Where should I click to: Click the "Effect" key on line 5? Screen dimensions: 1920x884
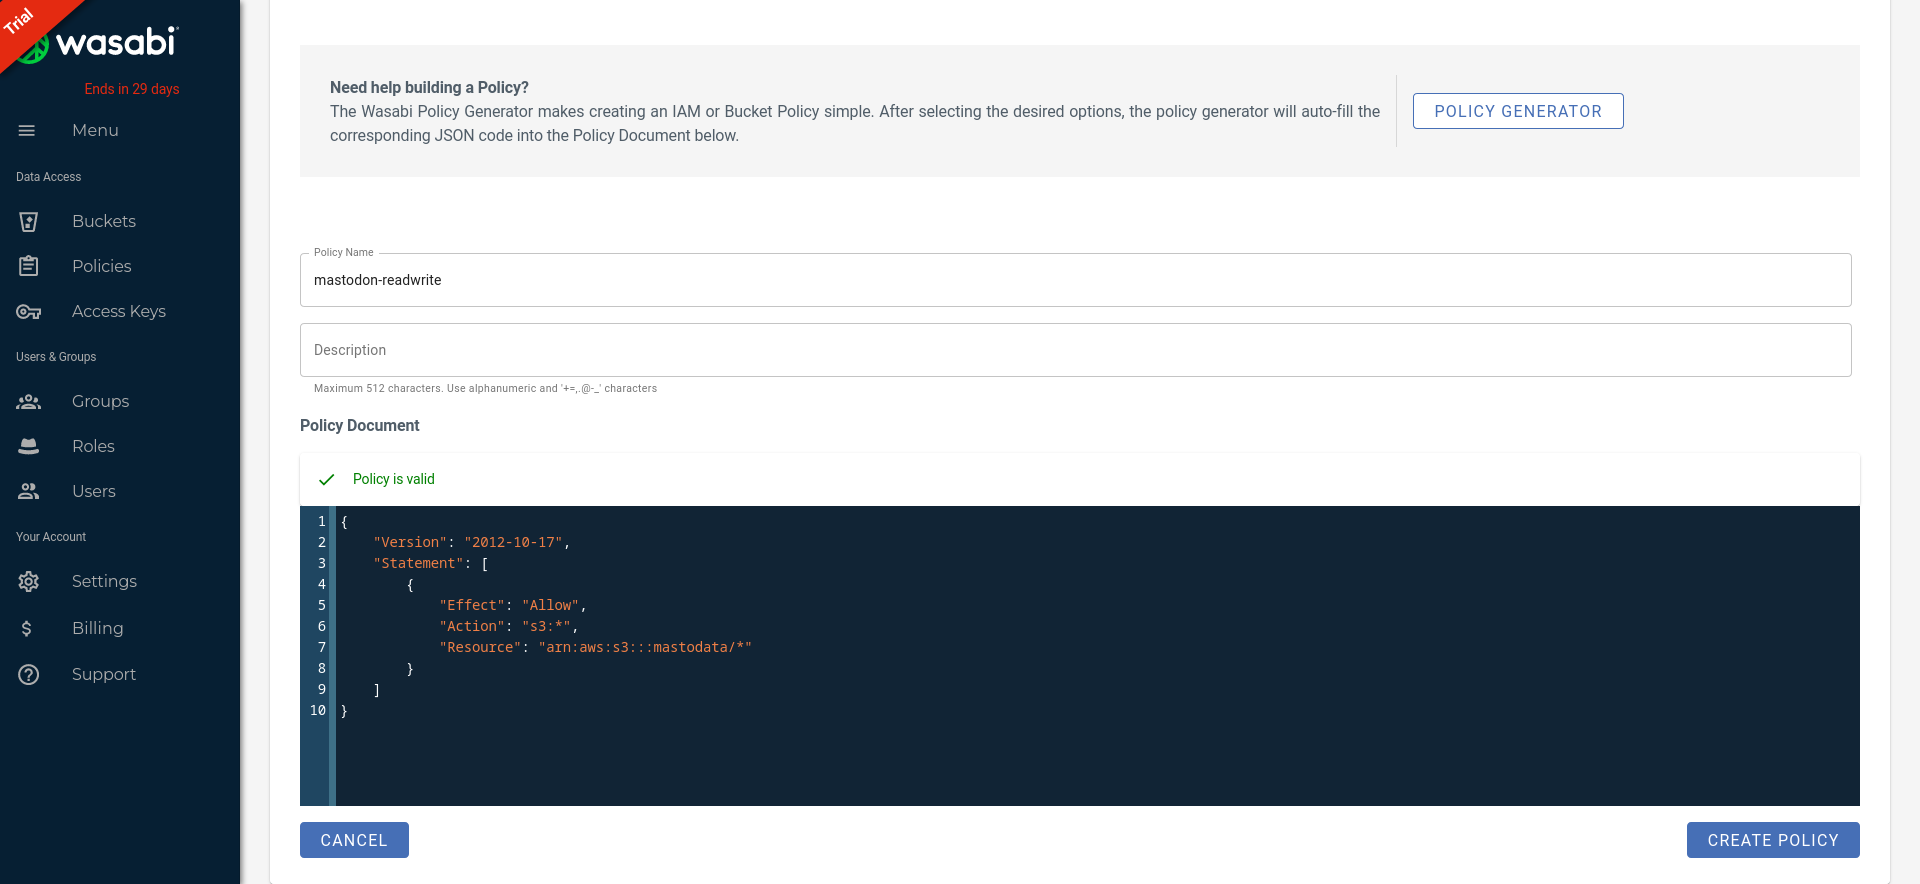(472, 605)
